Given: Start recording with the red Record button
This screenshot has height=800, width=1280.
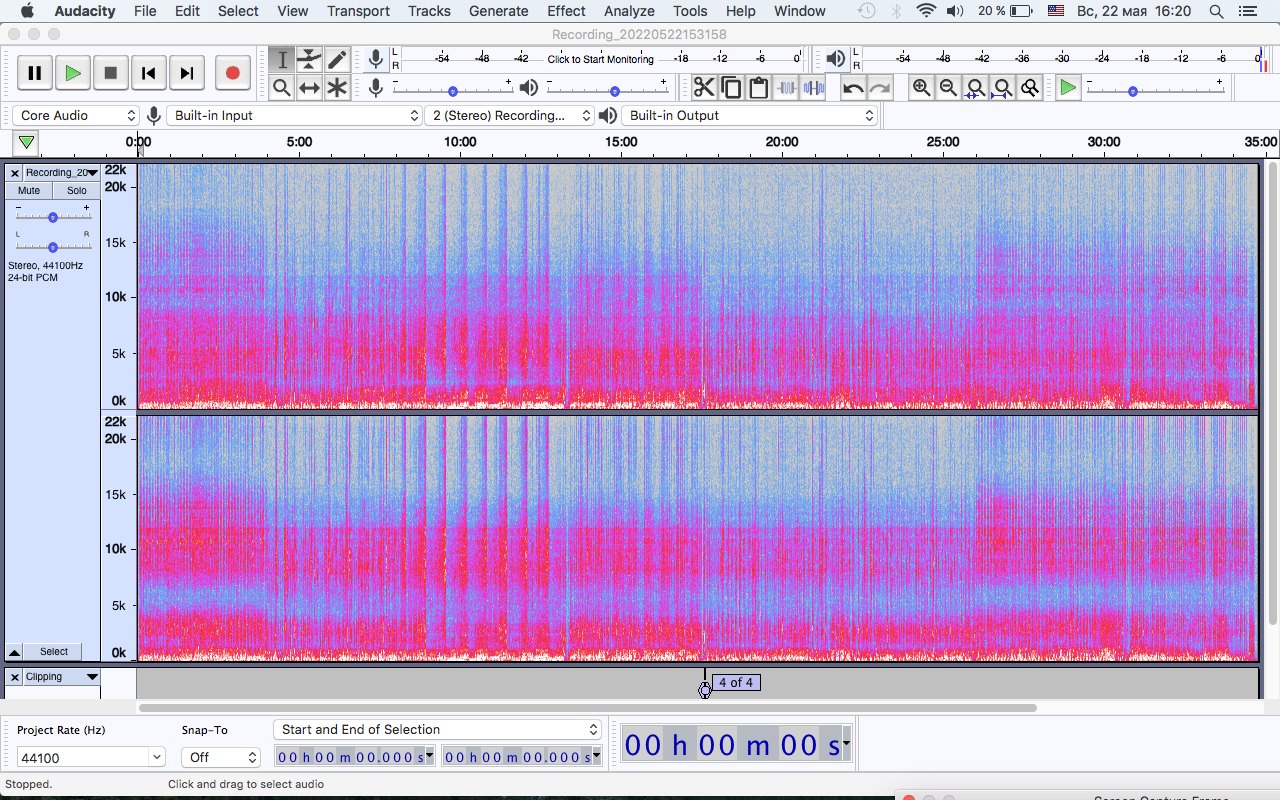Looking at the screenshot, I should (233, 73).
